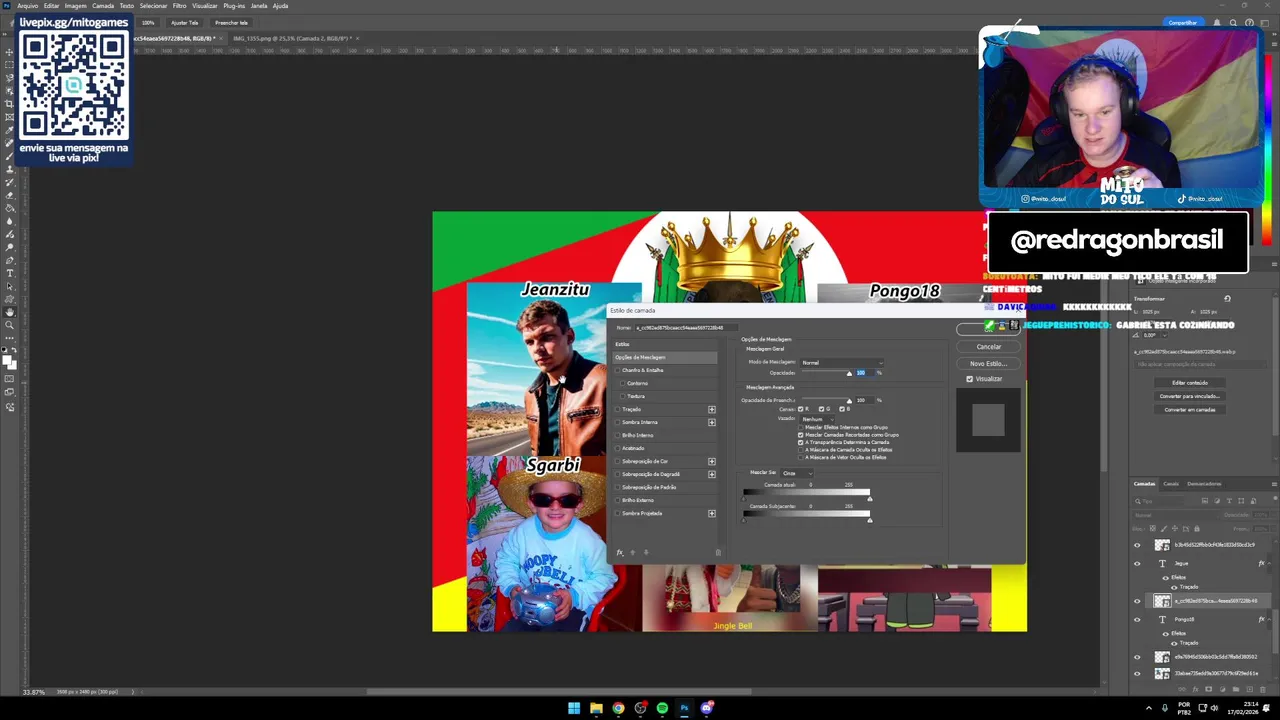Enable the Sombra Projetada checkbox
The height and width of the screenshot is (720, 1280).
point(617,513)
